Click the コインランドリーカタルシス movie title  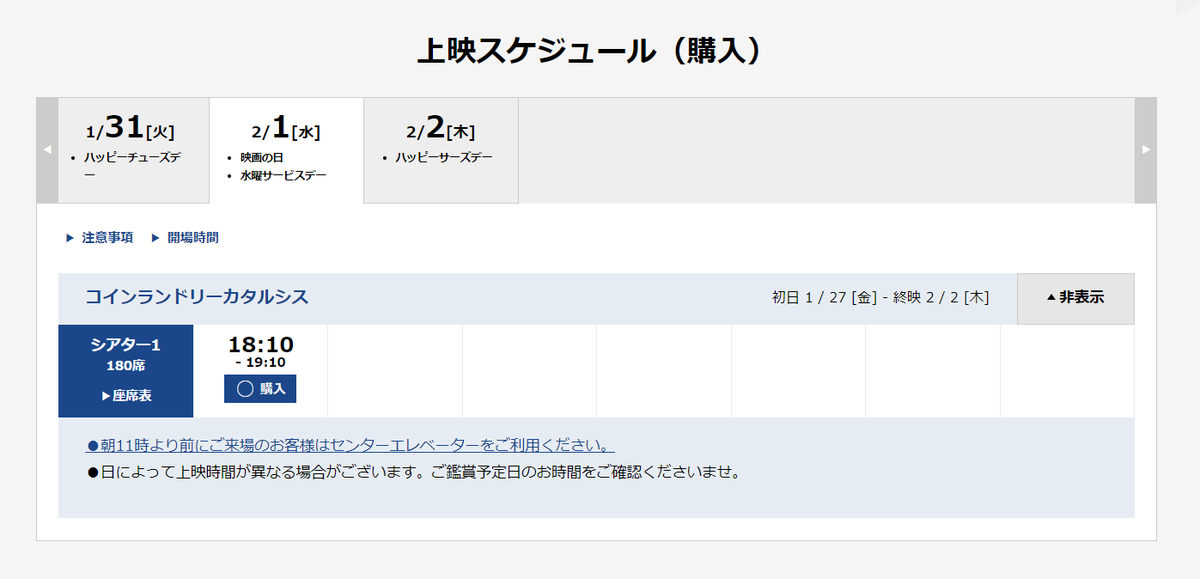click(197, 297)
